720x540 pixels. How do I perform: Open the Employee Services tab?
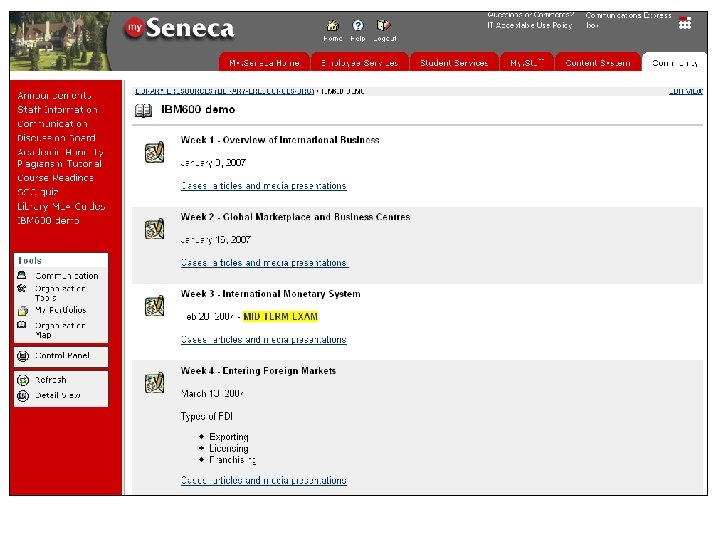[x=360, y=62]
